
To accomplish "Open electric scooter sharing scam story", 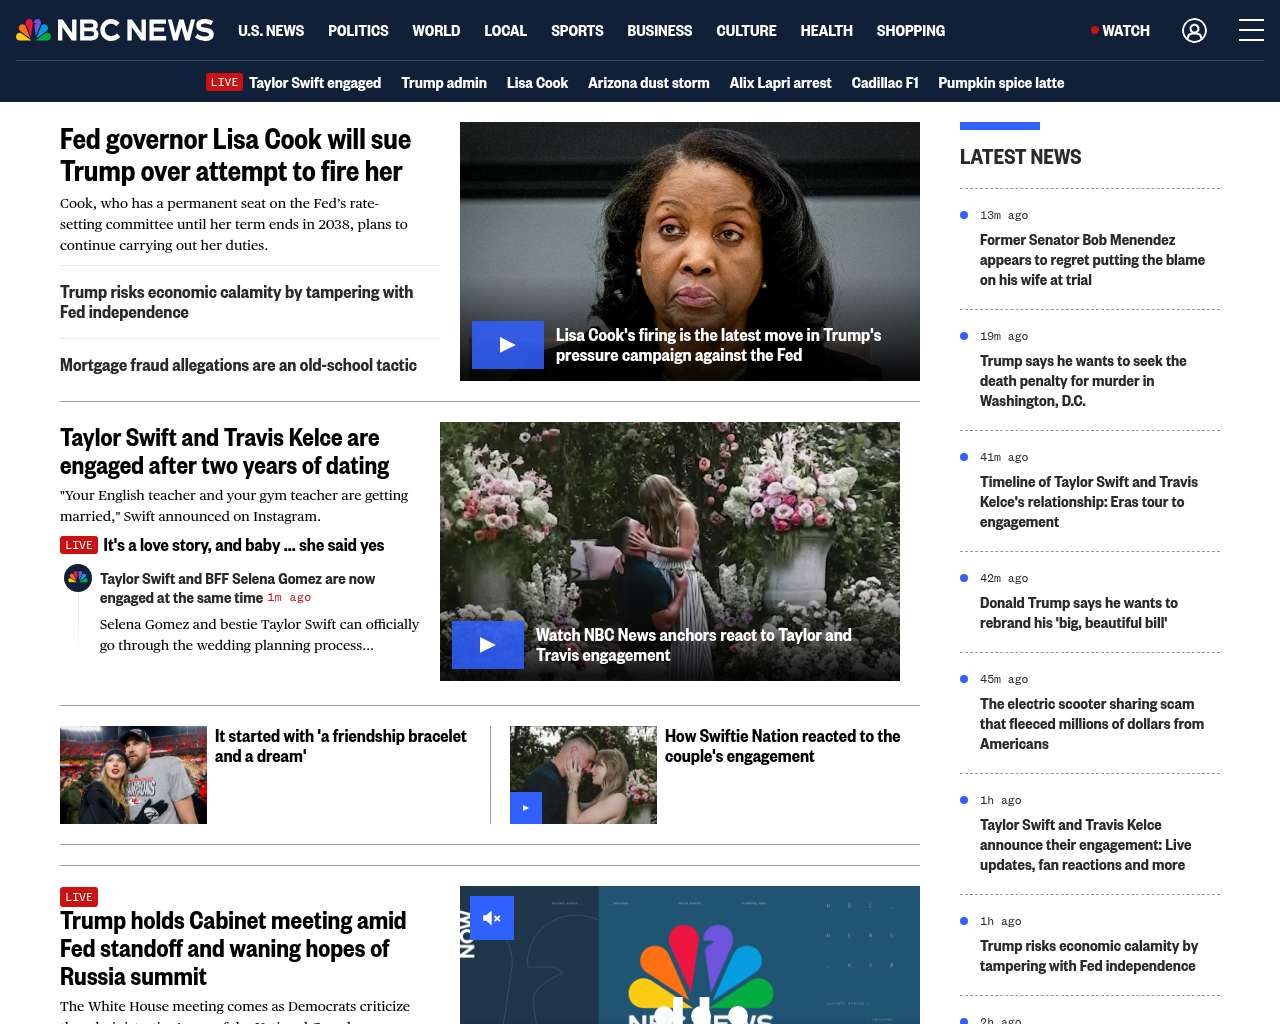I will point(1092,724).
